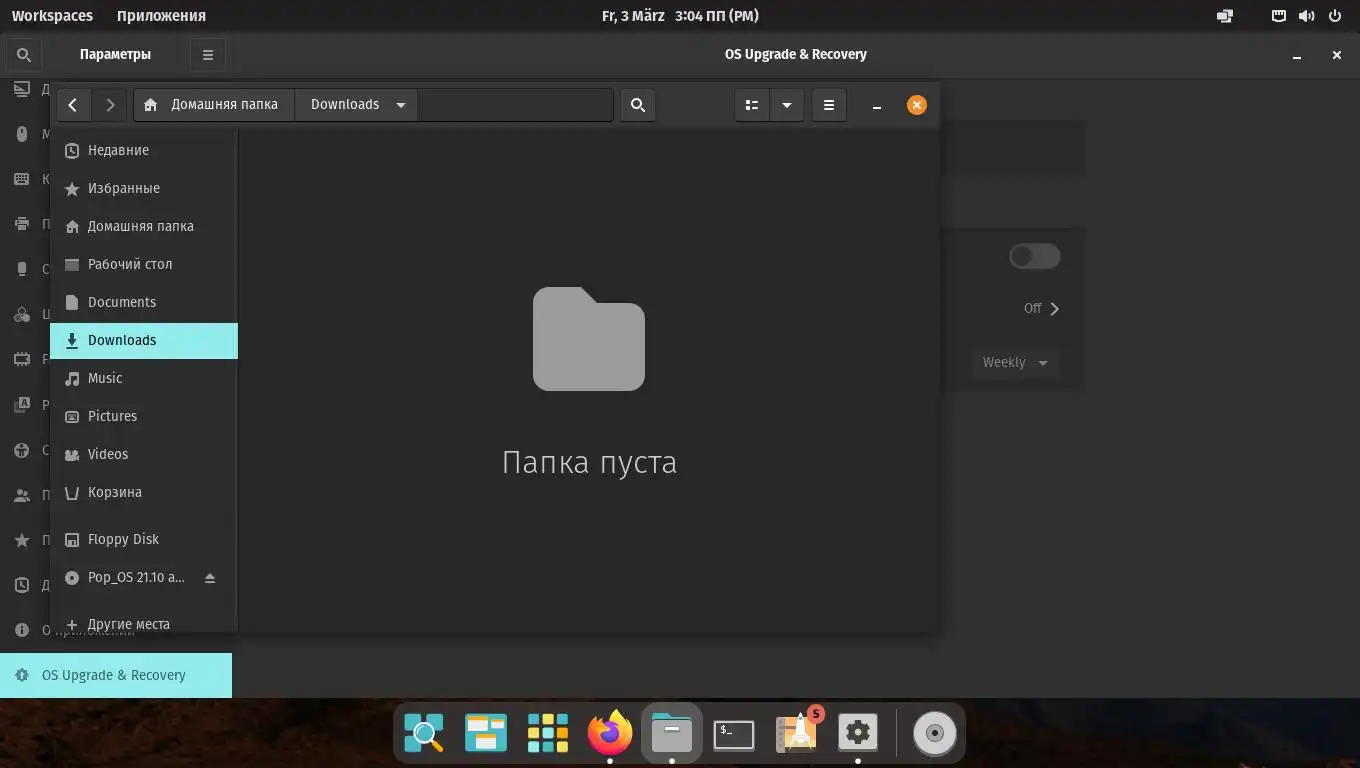Open the file manager hamburger menu
This screenshot has height=768, width=1360.
829,105
